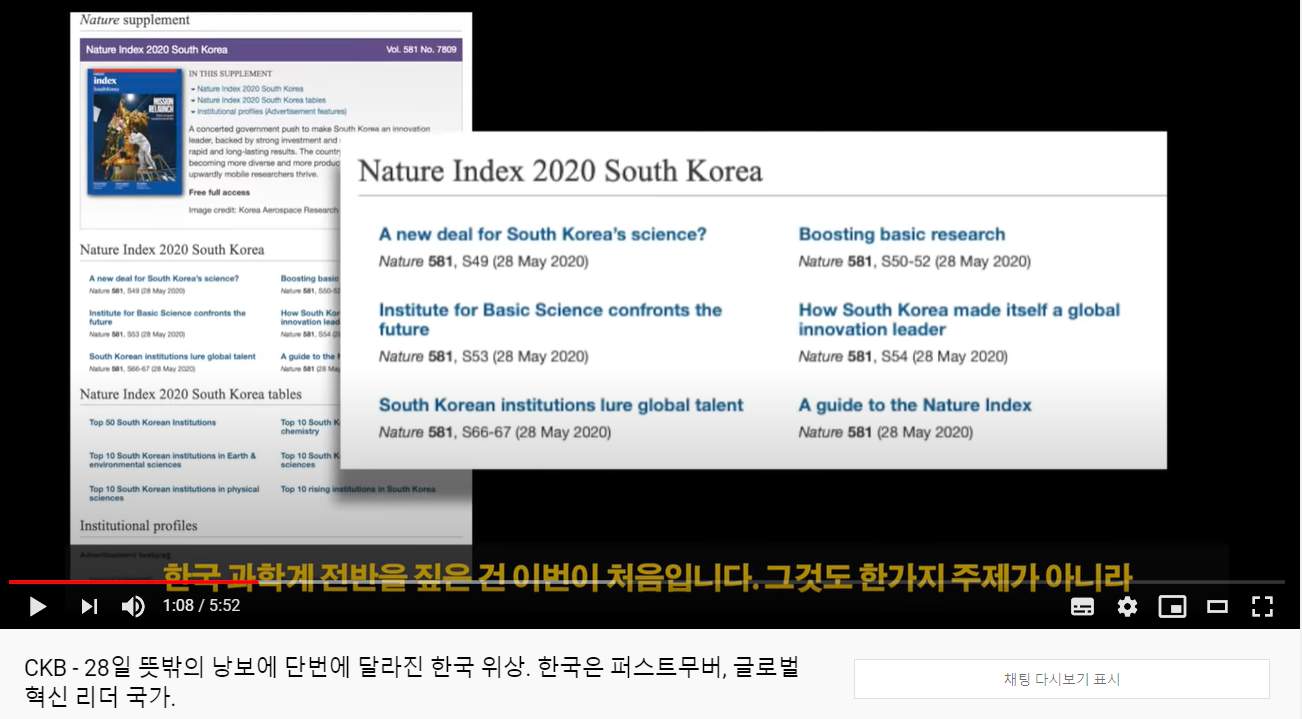Click 'Vol. 581 No. 7809' text
Image resolution: width=1302 pixels, height=719 pixels.
[421, 50]
